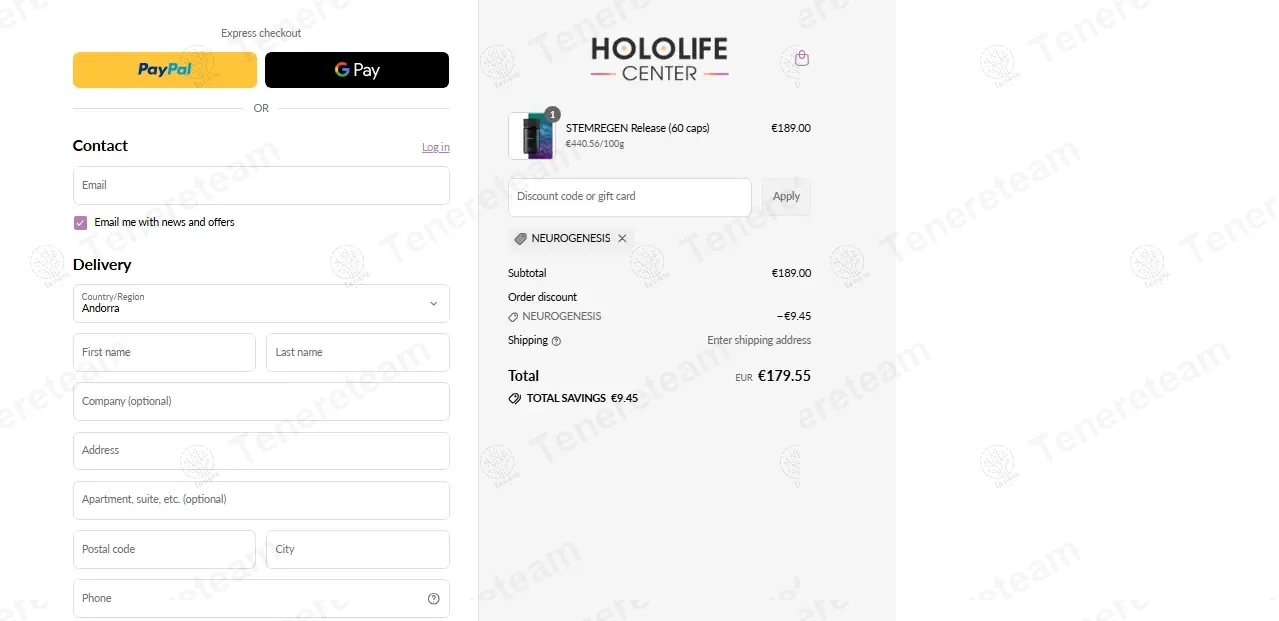This screenshot has height=621, width=1279.
Task: Remove the NEUROGENESIS discount code
Action: [x=622, y=239]
